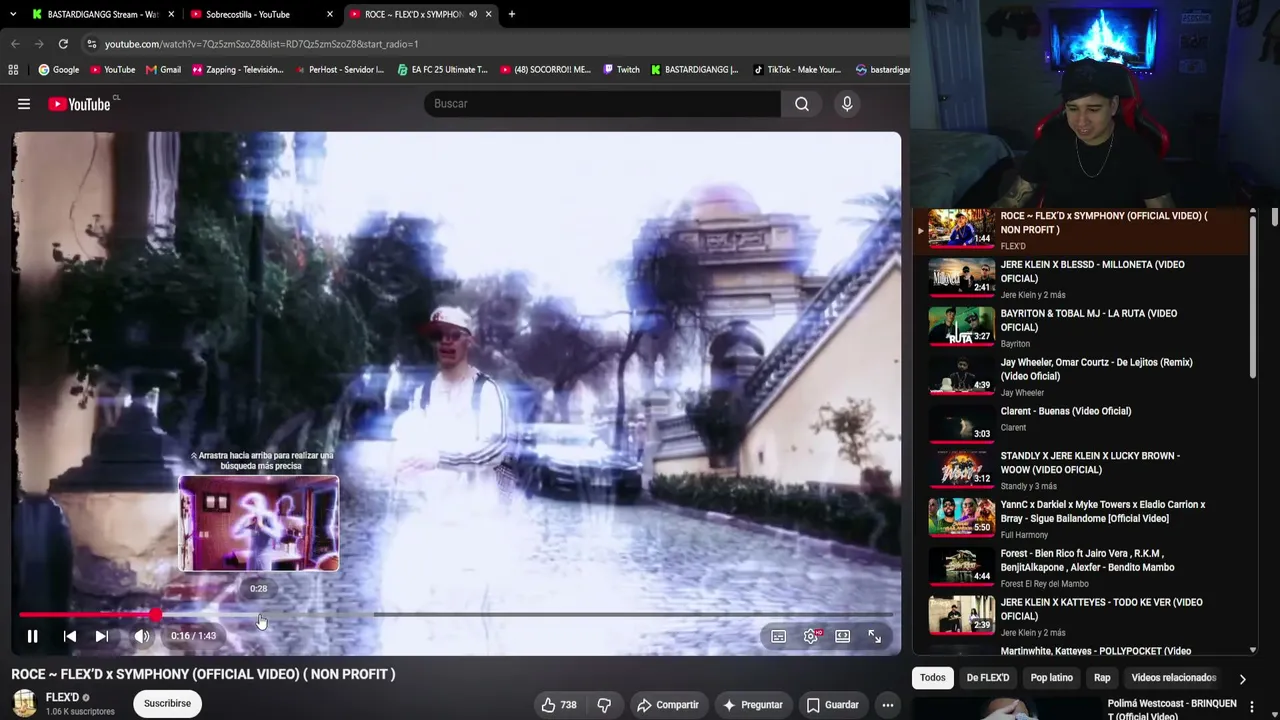Pause the video with the player button
The height and width of the screenshot is (720, 1280).
(x=32, y=636)
